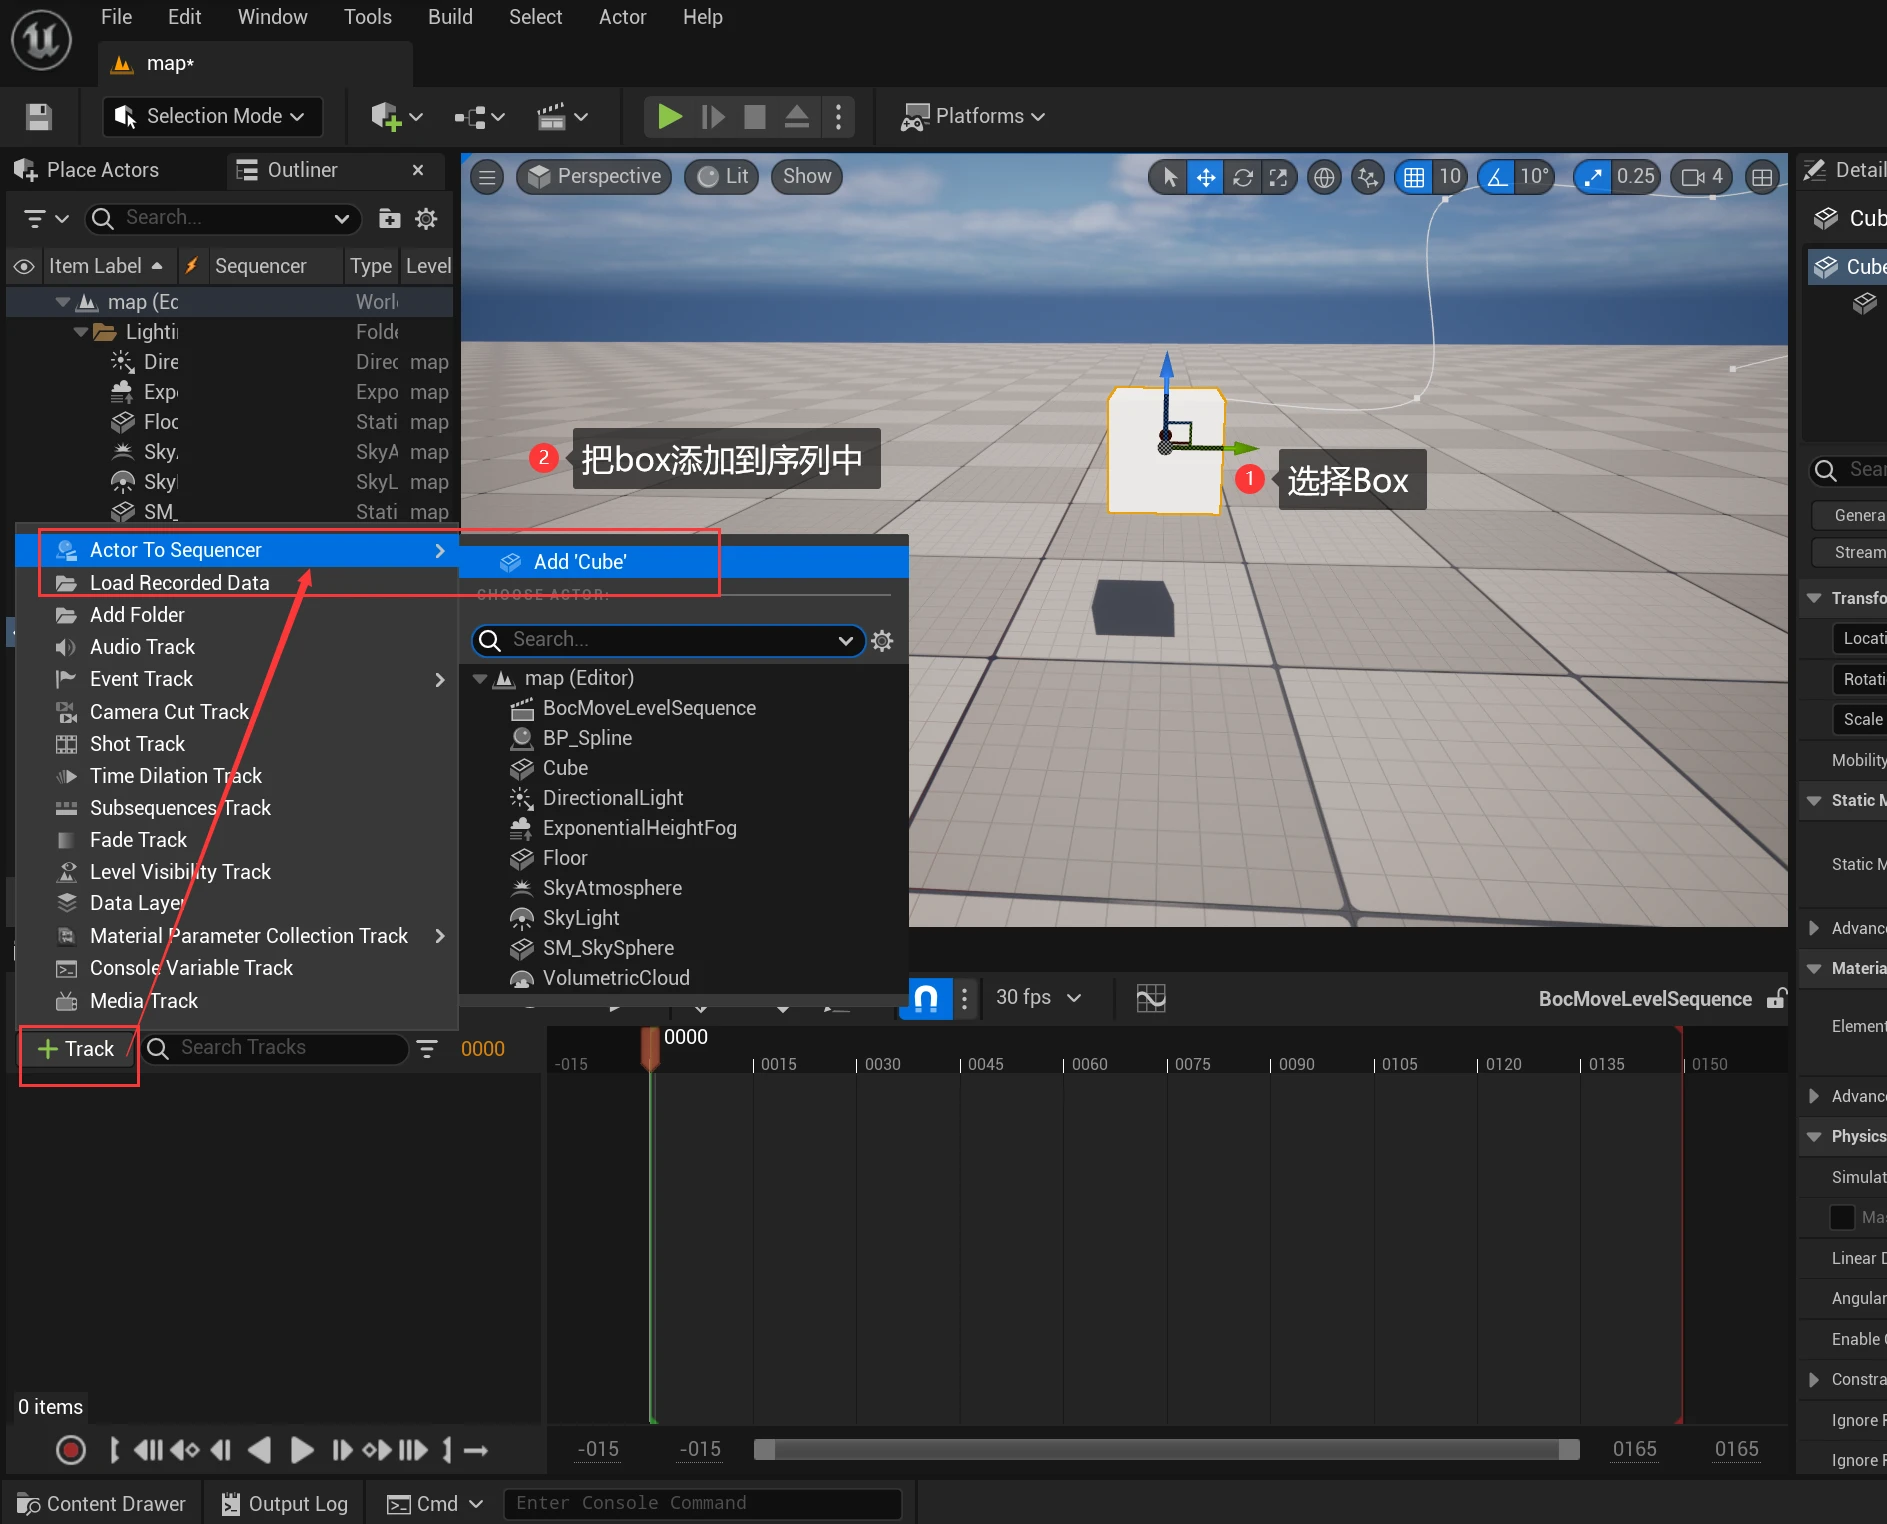Click the + Track button
The width and height of the screenshot is (1887, 1524).
(77, 1049)
